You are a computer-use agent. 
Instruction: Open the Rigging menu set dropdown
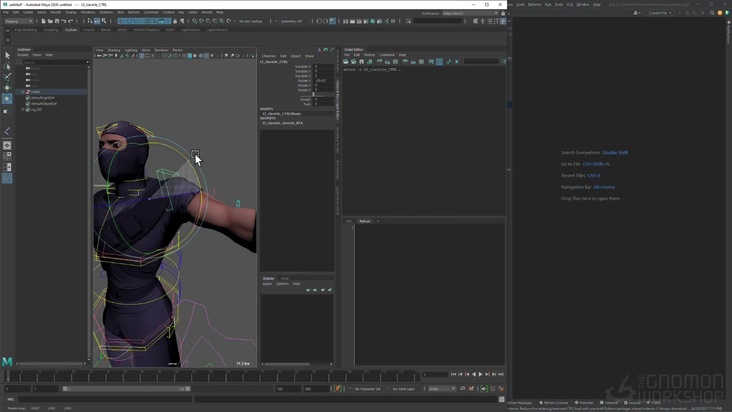(x=18, y=21)
